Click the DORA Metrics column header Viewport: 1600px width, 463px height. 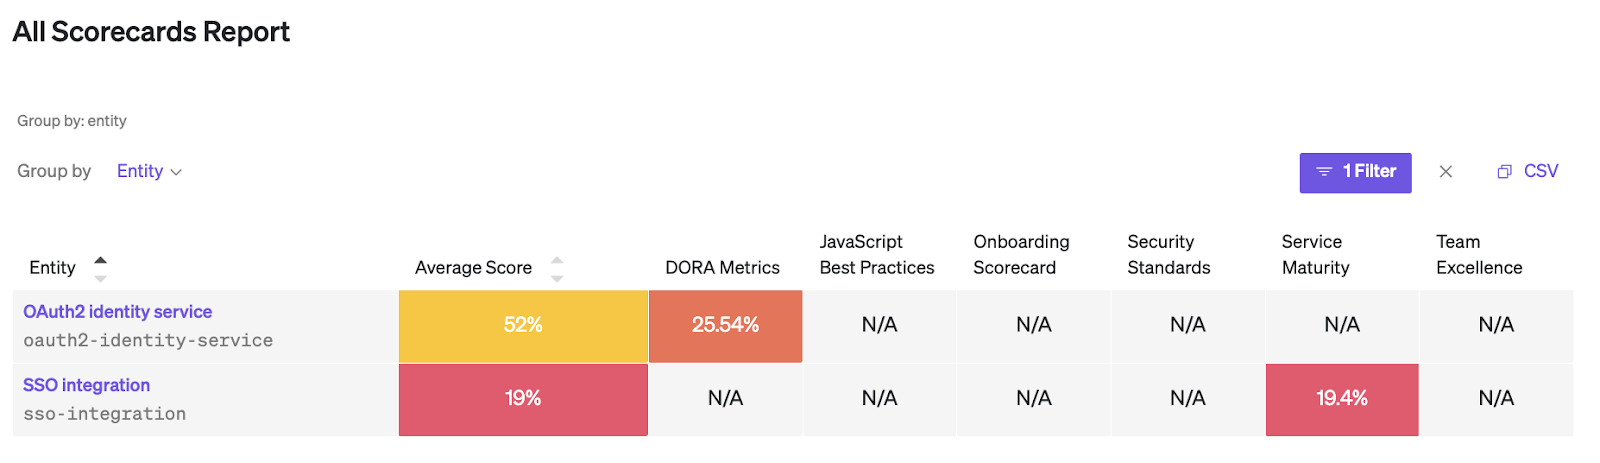pyautogui.click(x=722, y=267)
